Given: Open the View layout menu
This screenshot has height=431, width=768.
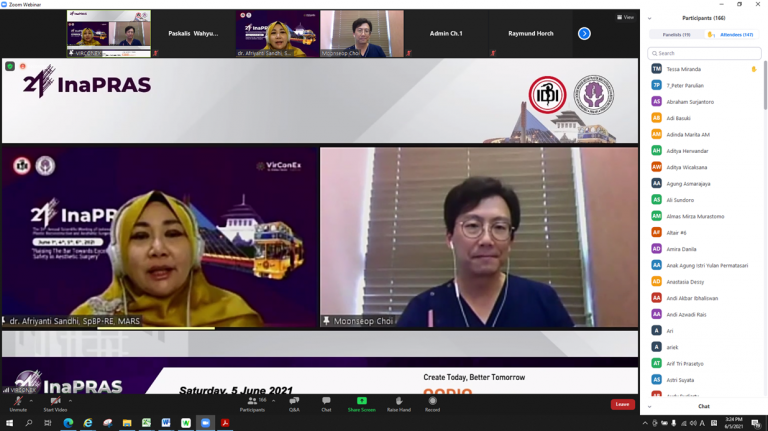Looking at the screenshot, I should [625, 17].
